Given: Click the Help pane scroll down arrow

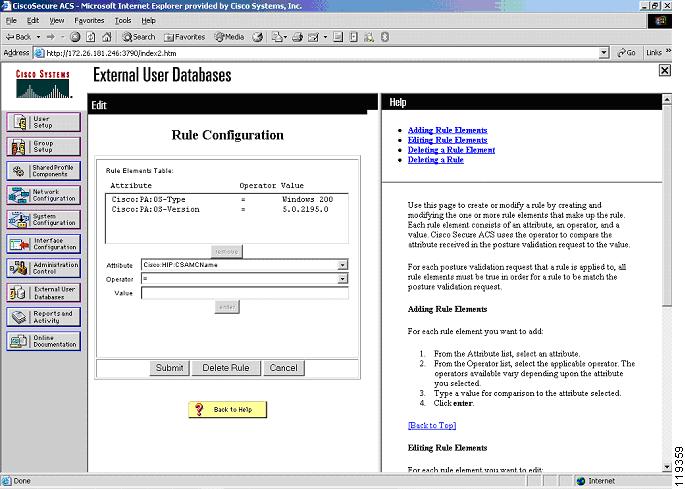Looking at the screenshot, I should point(667,467).
